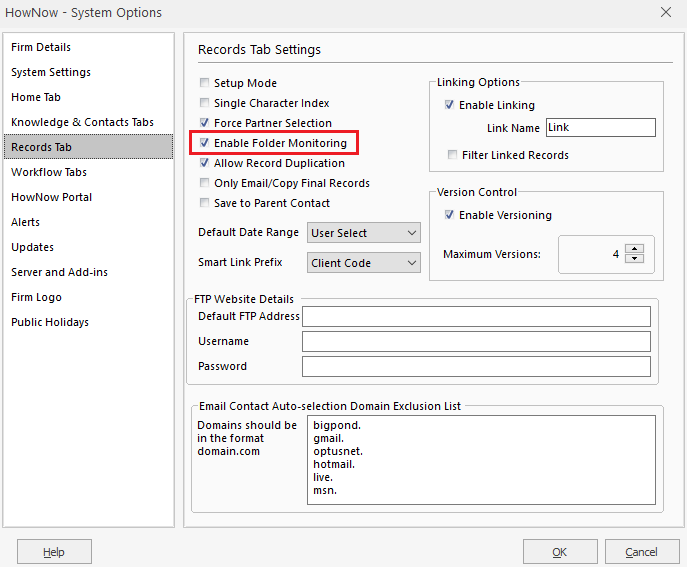Click 'live.' in exclusion list
Image resolution: width=687 pixels, height=567 pixels.
coord(323,477)
